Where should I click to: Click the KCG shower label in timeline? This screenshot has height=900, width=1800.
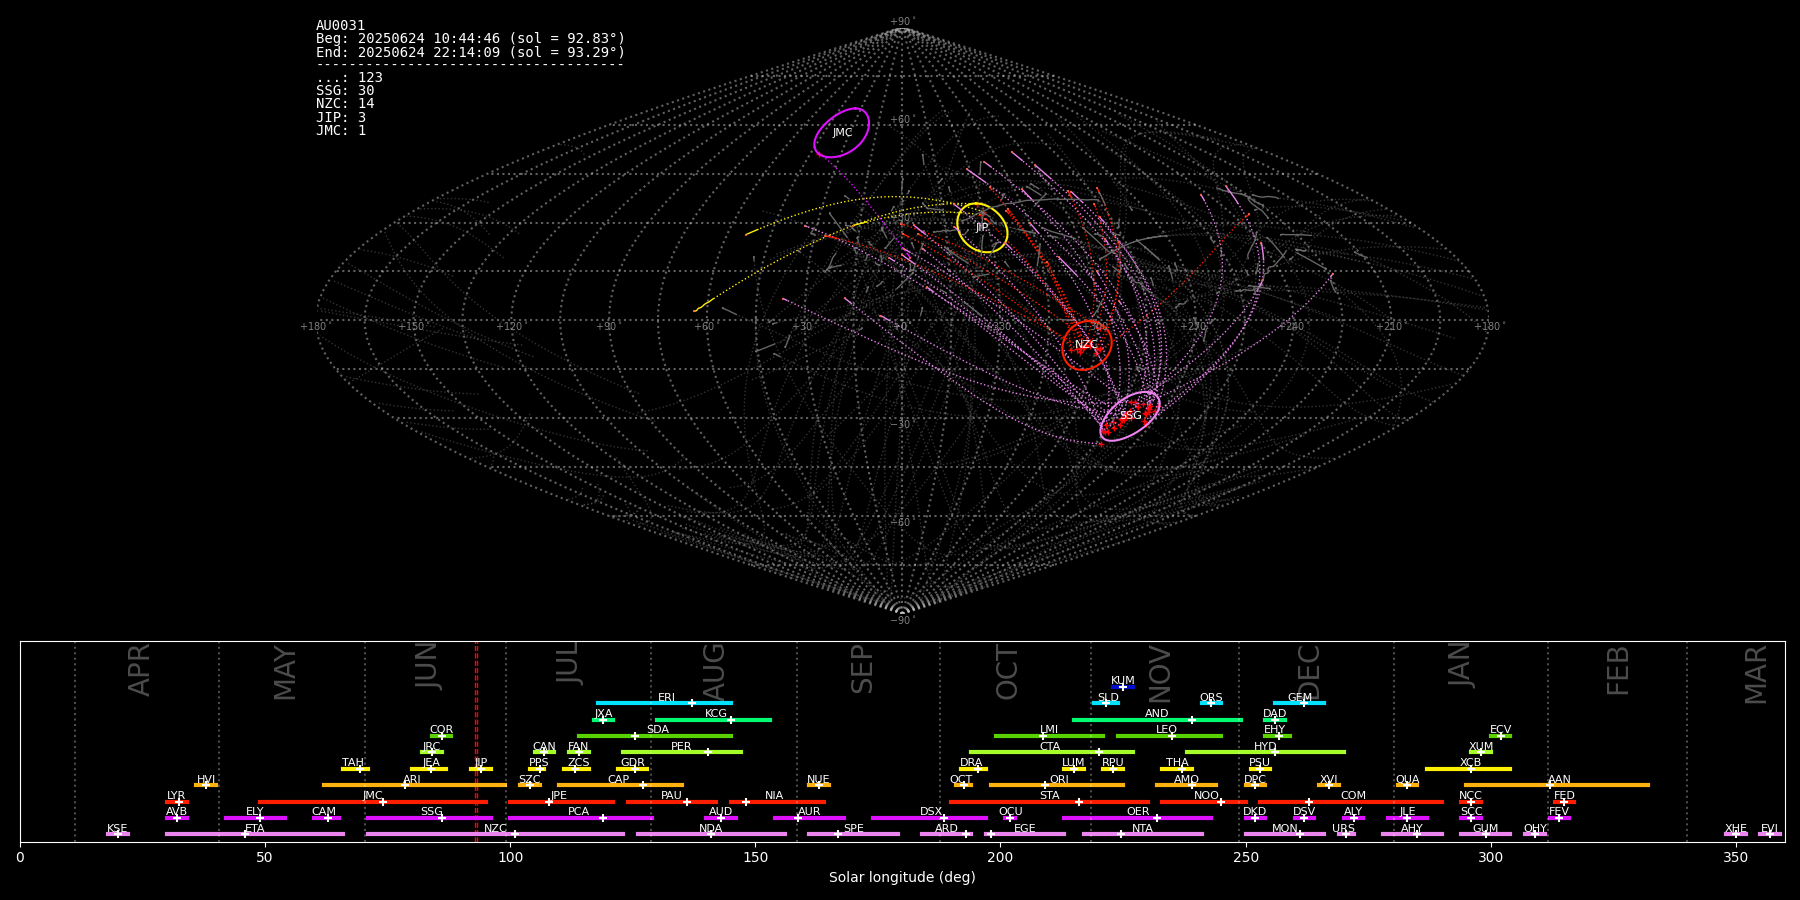pos(716,714)
